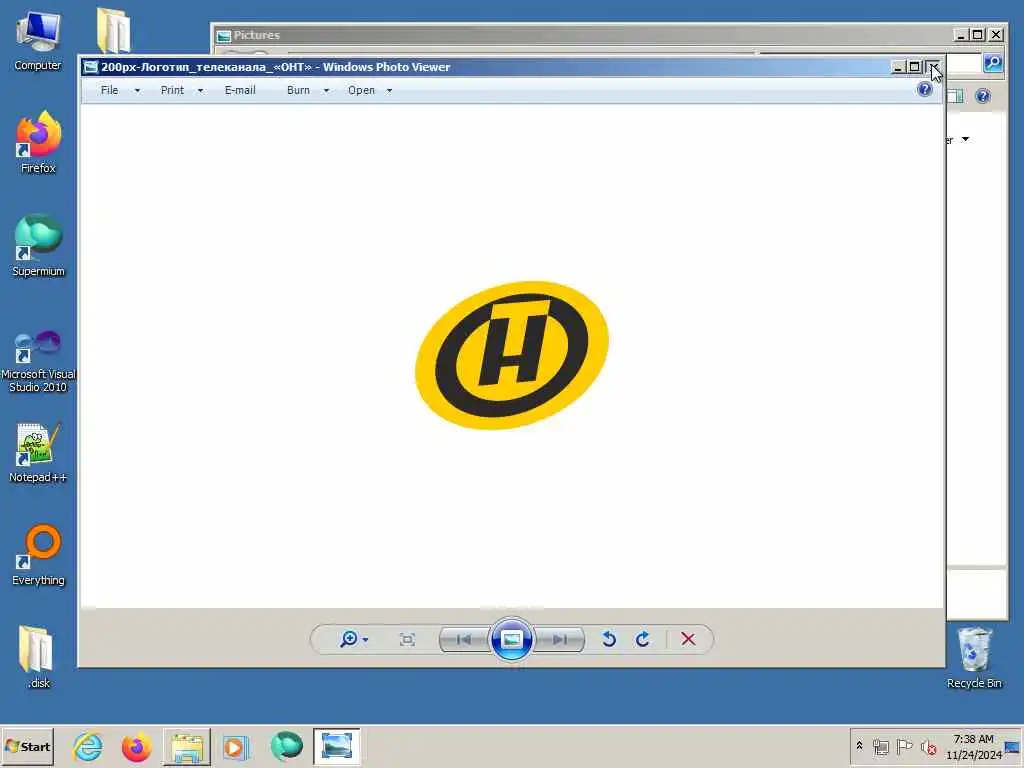Click the network tray icon
Screen dimensions: 1024x768
(881, 746)
